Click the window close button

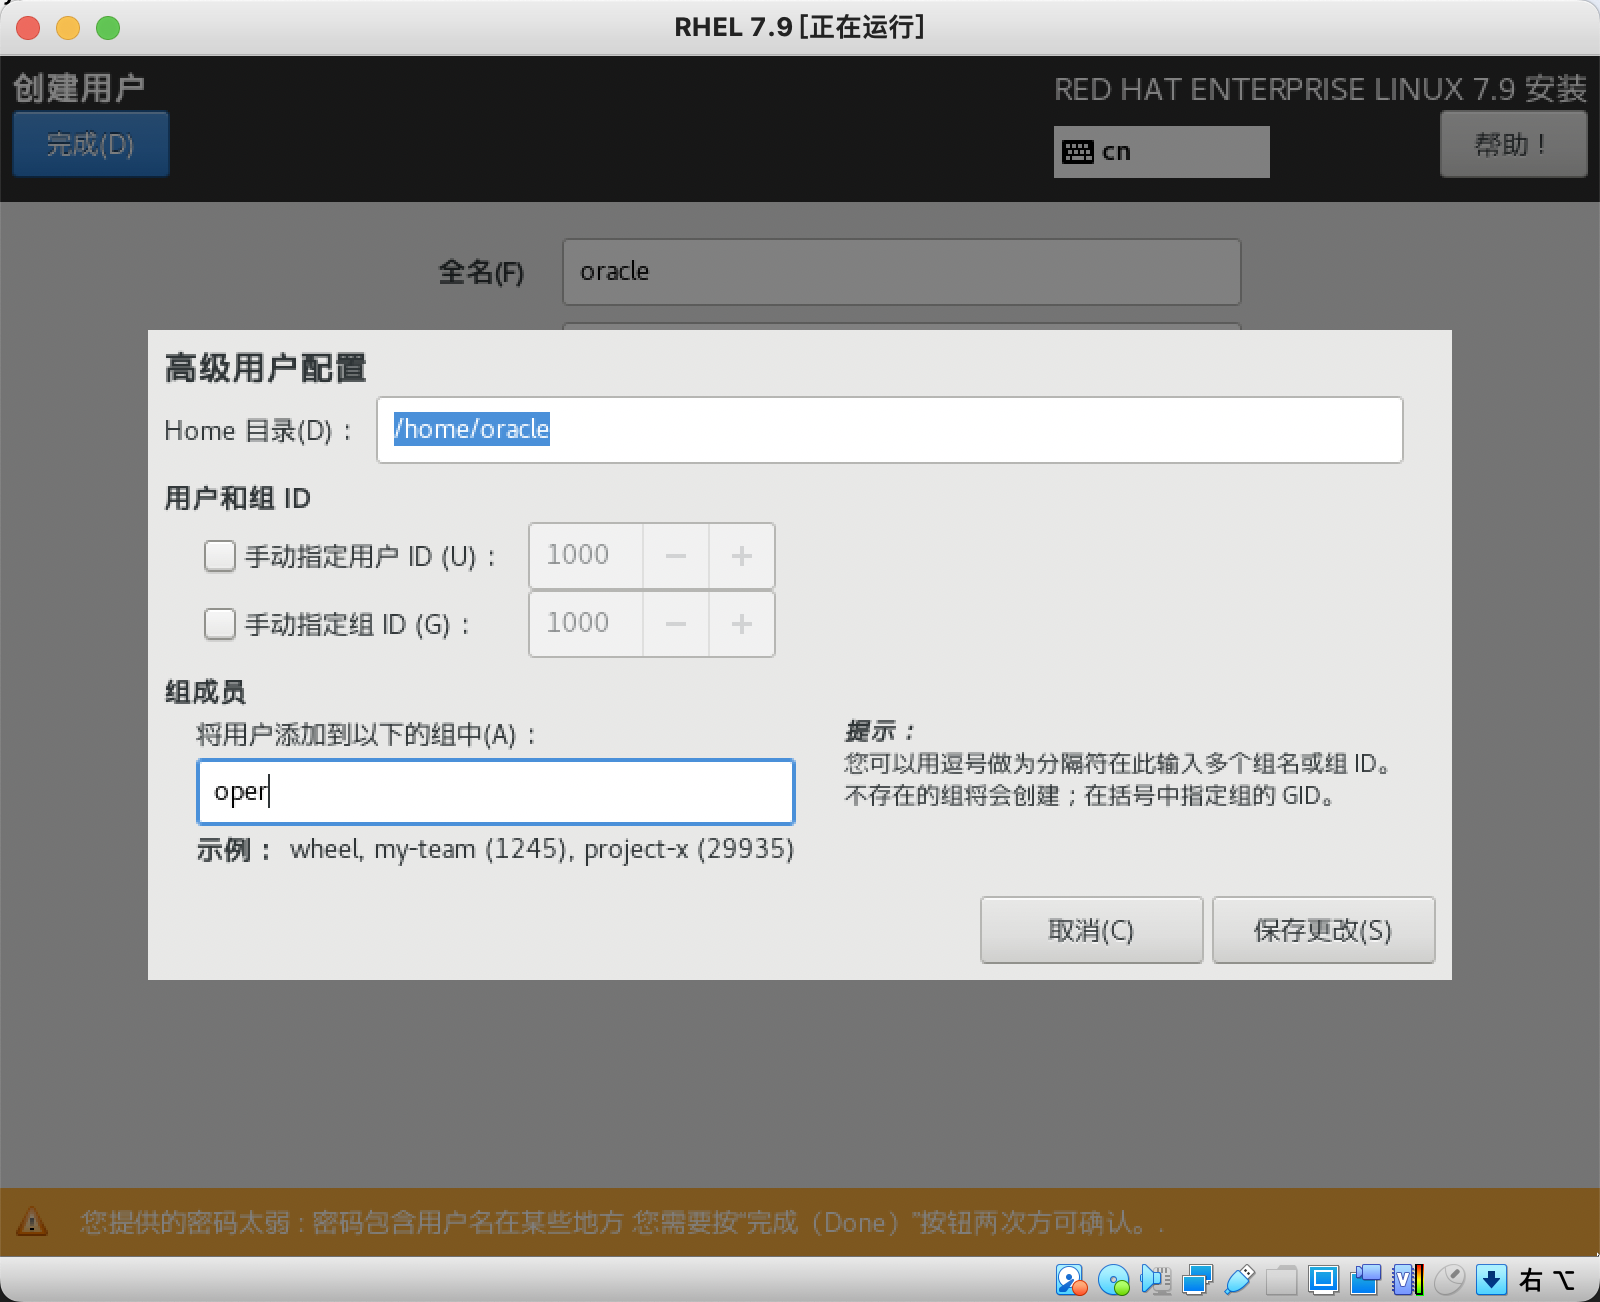(x=28, y=28)
